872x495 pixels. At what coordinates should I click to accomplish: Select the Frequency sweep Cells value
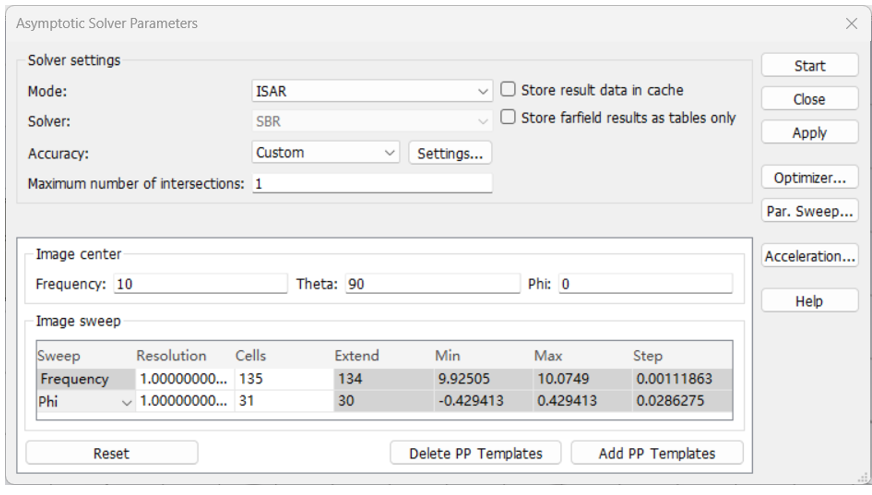point(280,379)
